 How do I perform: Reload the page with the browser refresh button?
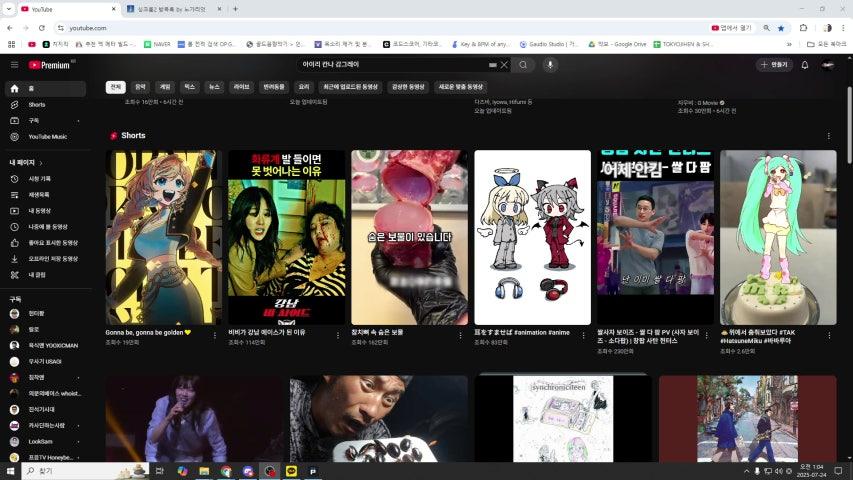pyautogui.click(x=42, y=28)
